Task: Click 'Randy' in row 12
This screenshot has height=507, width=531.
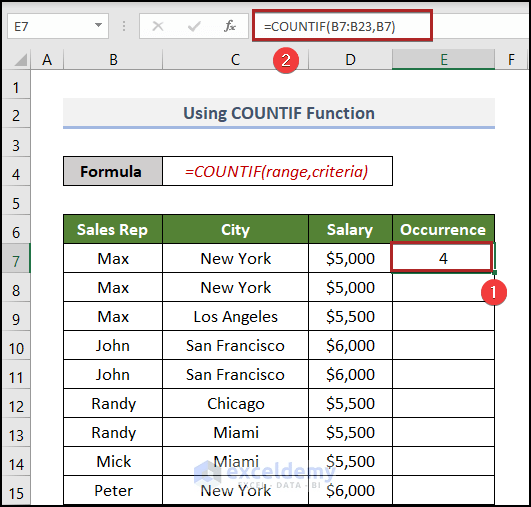Action: (x=113, y=403)
